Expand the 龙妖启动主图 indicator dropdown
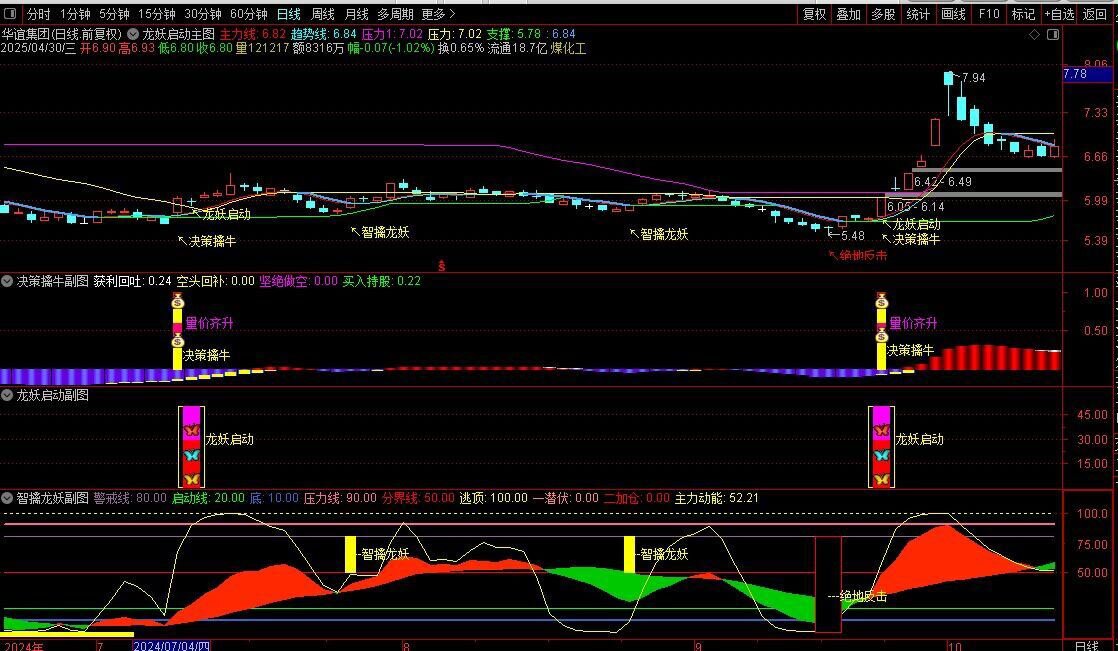This screenshot has height=651, width=1118. [133, 34]
